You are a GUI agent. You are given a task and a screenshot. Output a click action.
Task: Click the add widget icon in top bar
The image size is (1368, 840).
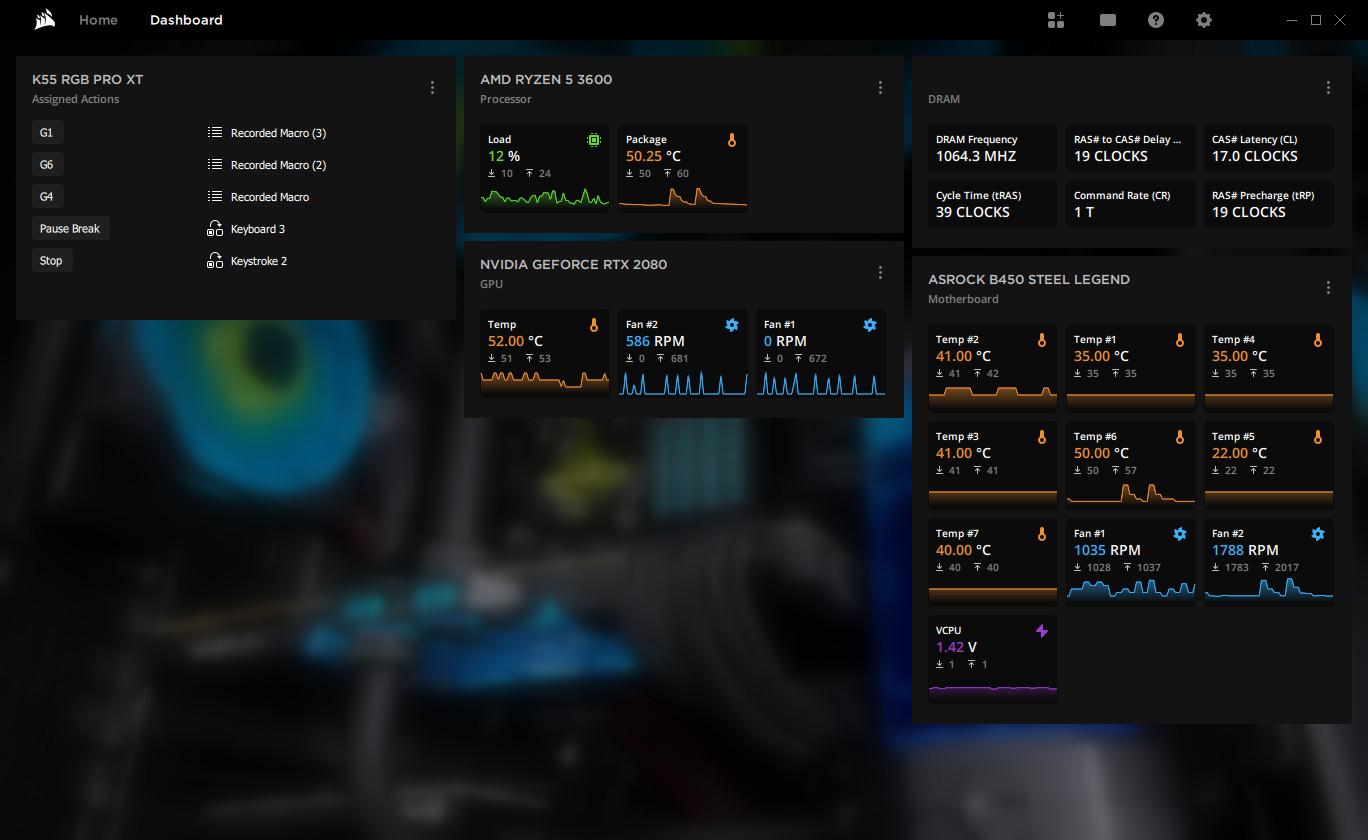[x=1056, y=20]
